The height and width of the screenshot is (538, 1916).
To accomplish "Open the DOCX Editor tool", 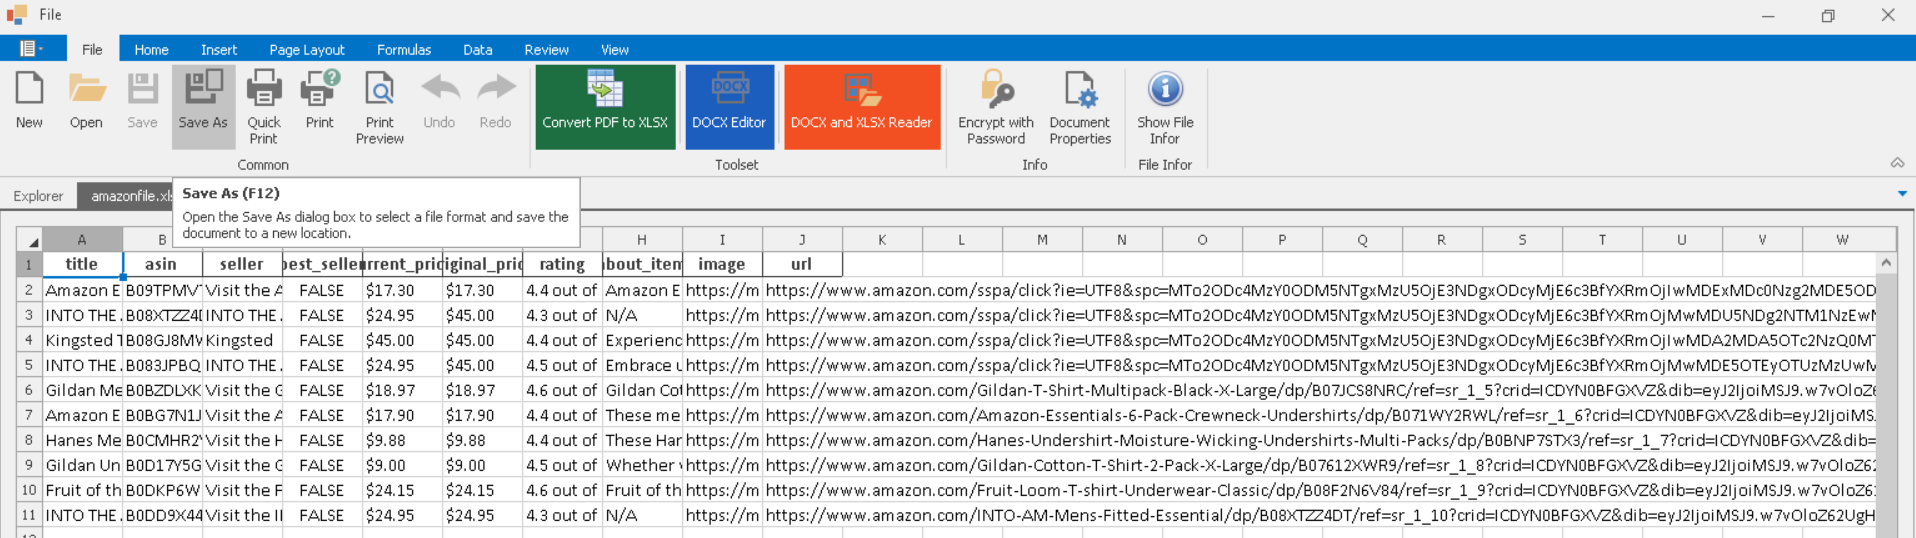I will [x=729, y=107].
